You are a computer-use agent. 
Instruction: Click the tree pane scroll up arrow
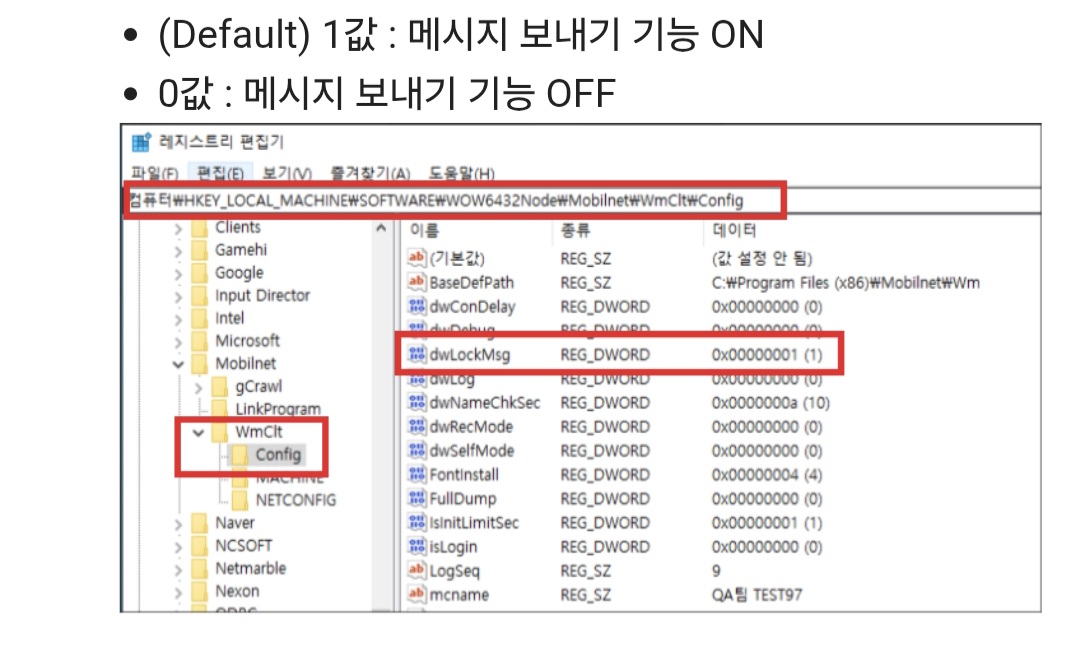click(382, 230)
